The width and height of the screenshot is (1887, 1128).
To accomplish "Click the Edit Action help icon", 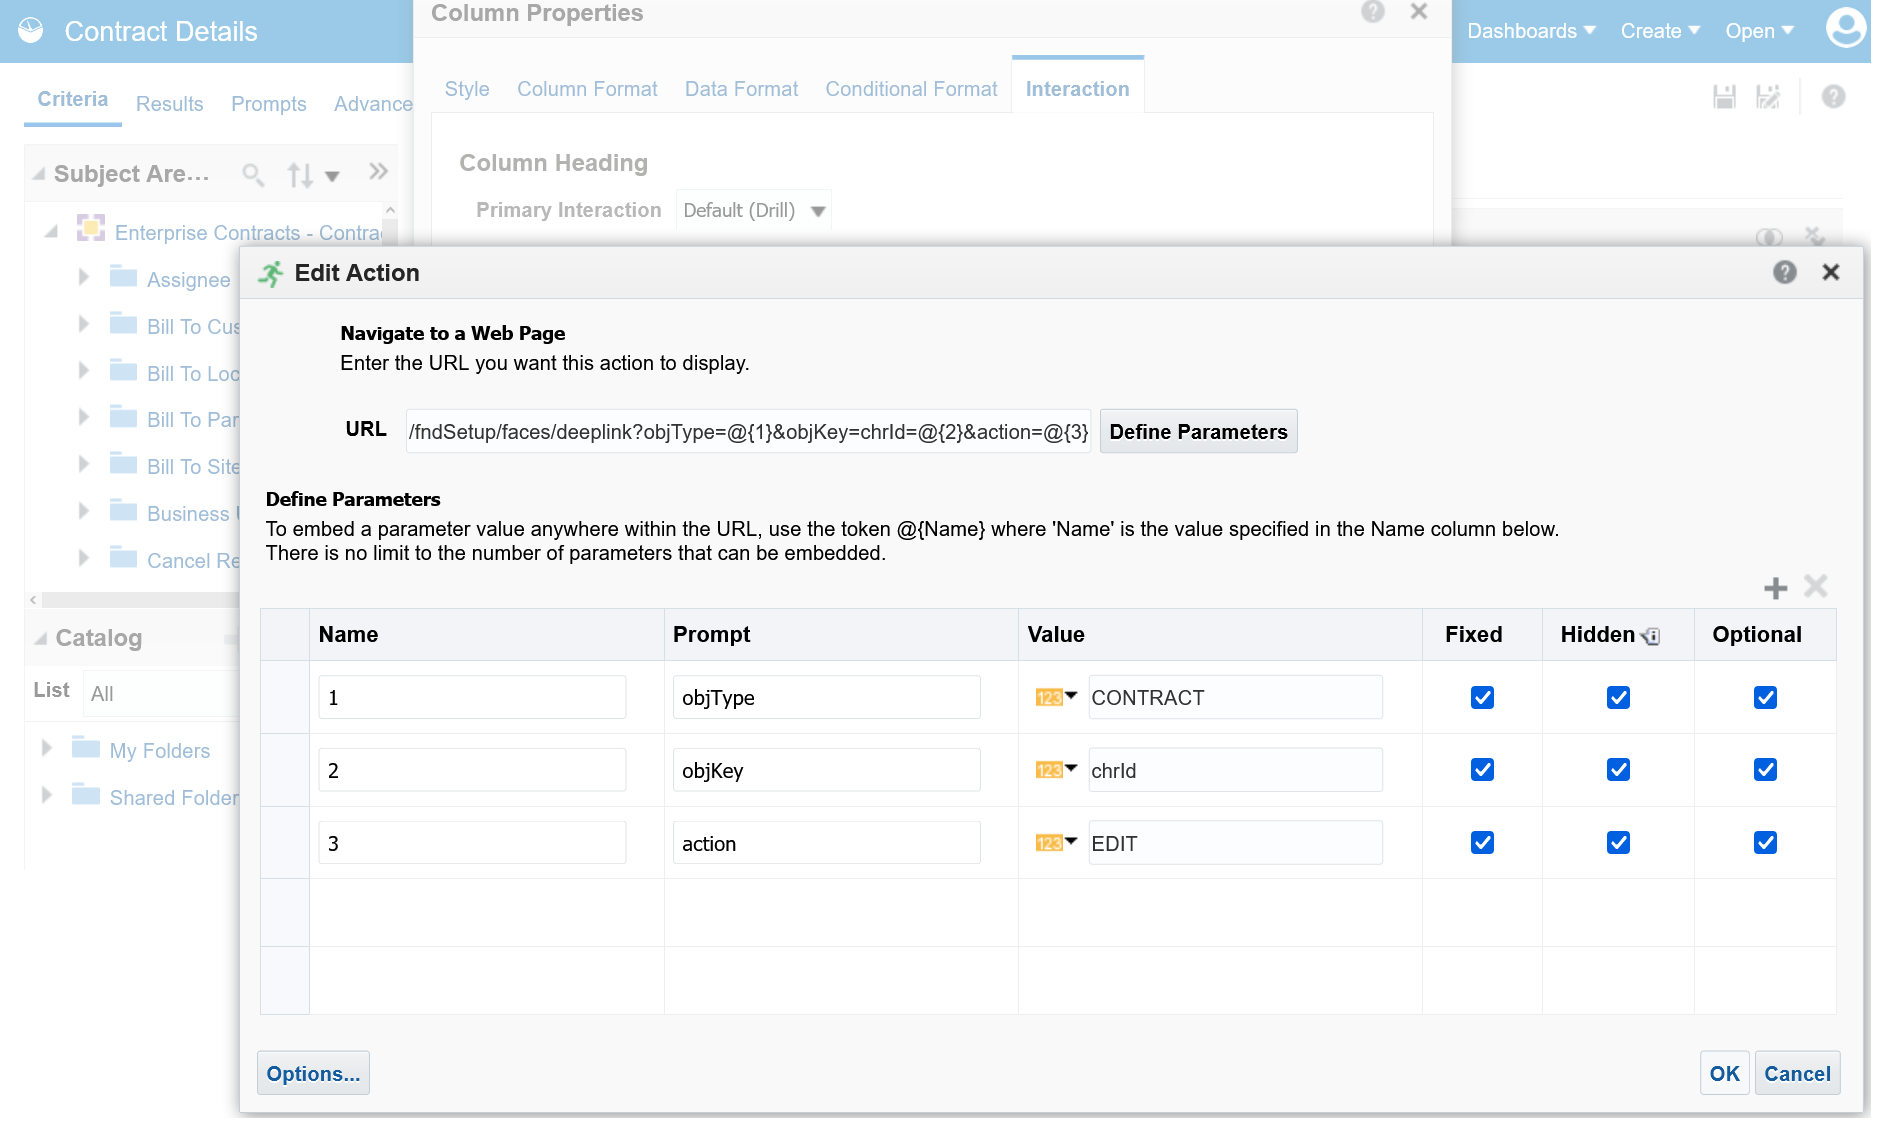I will pyautogui.click(x=1785, y=272).
